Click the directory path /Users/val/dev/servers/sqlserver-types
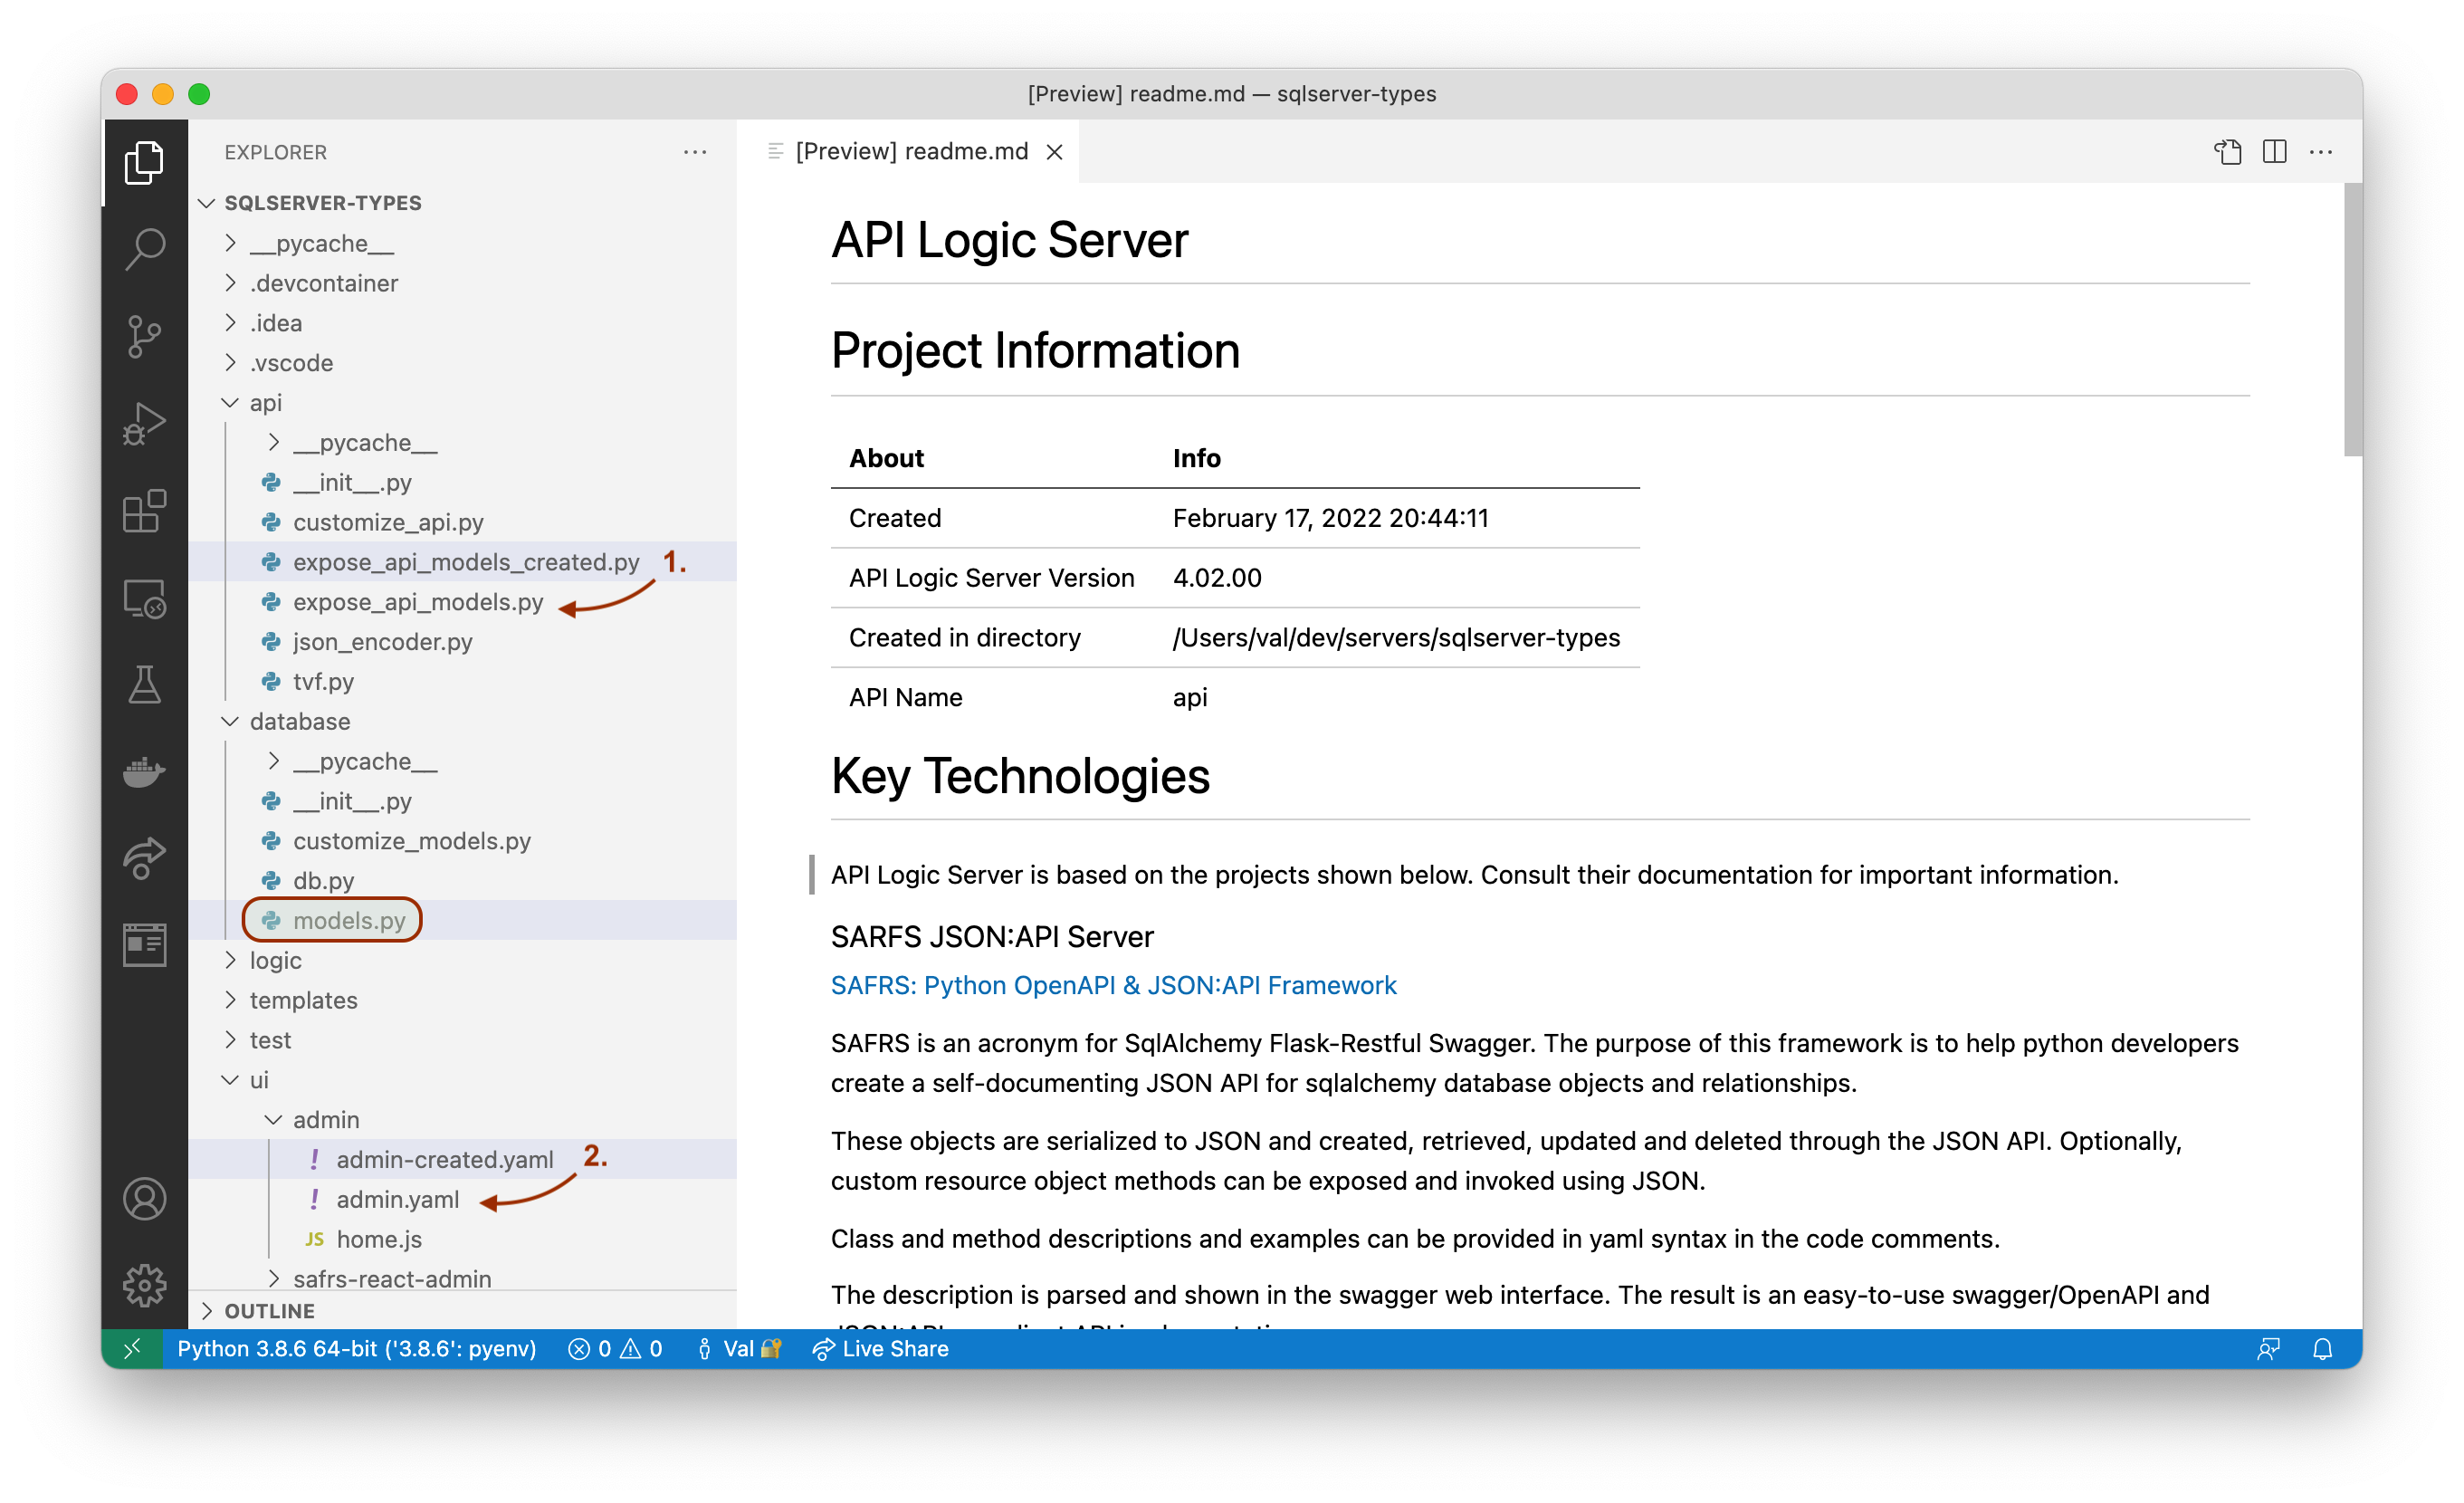The width and height of the screenshot is (2464, 1503). click(1396, 637)
